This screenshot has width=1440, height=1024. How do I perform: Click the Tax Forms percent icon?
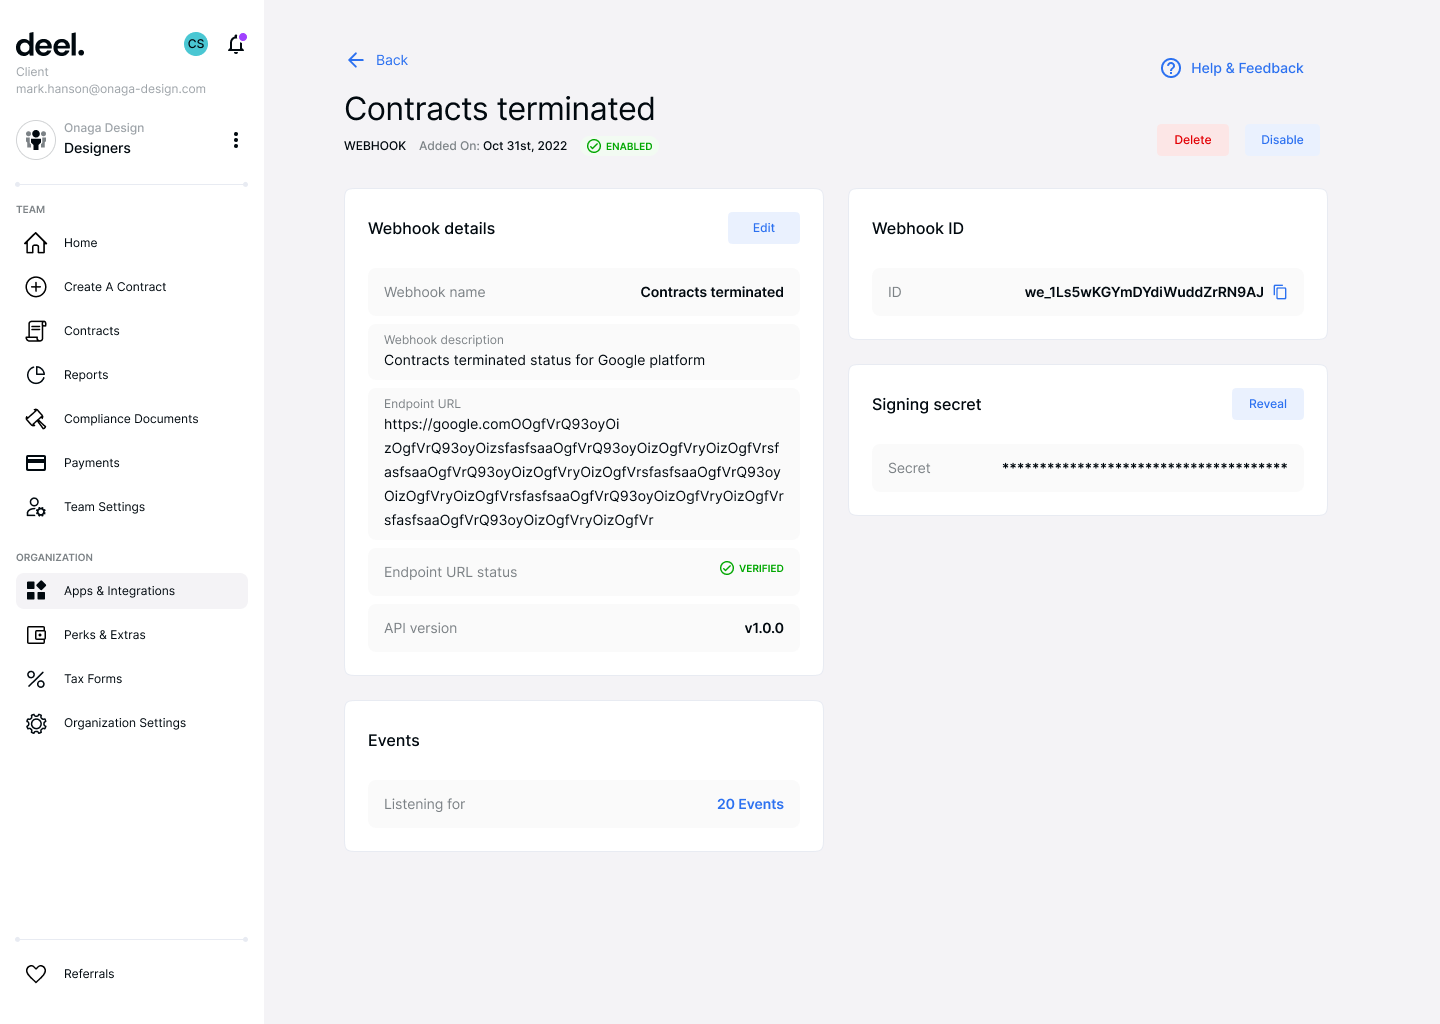[36, 679]
